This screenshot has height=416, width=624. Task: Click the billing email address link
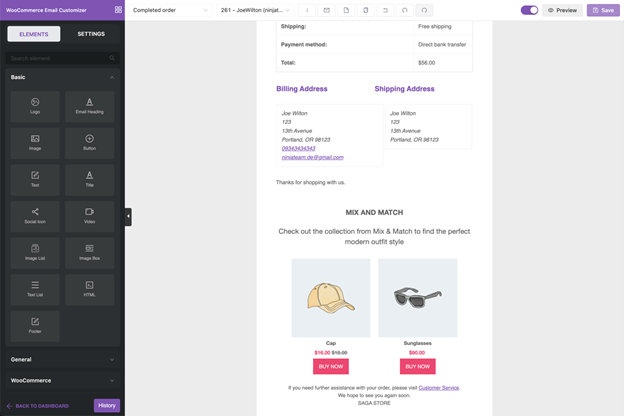point(312,157)
